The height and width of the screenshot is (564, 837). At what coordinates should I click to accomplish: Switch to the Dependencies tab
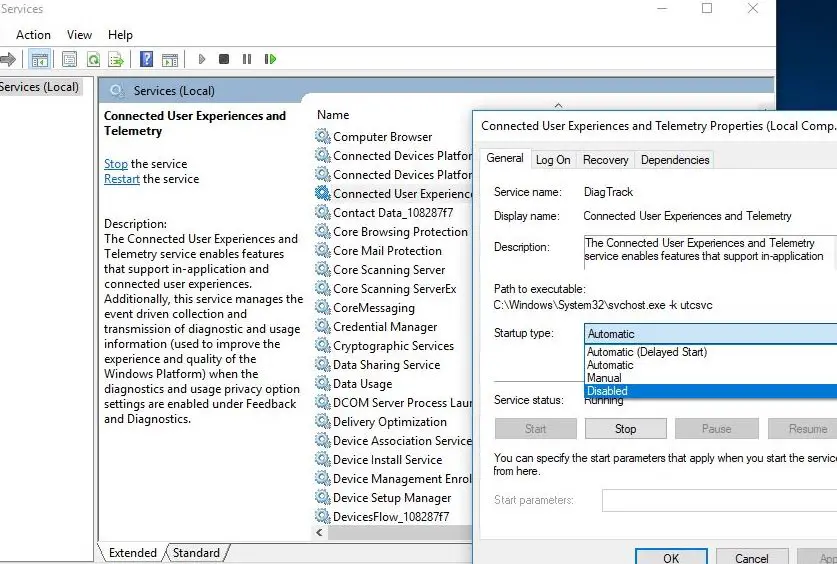(x=675, y=160)
